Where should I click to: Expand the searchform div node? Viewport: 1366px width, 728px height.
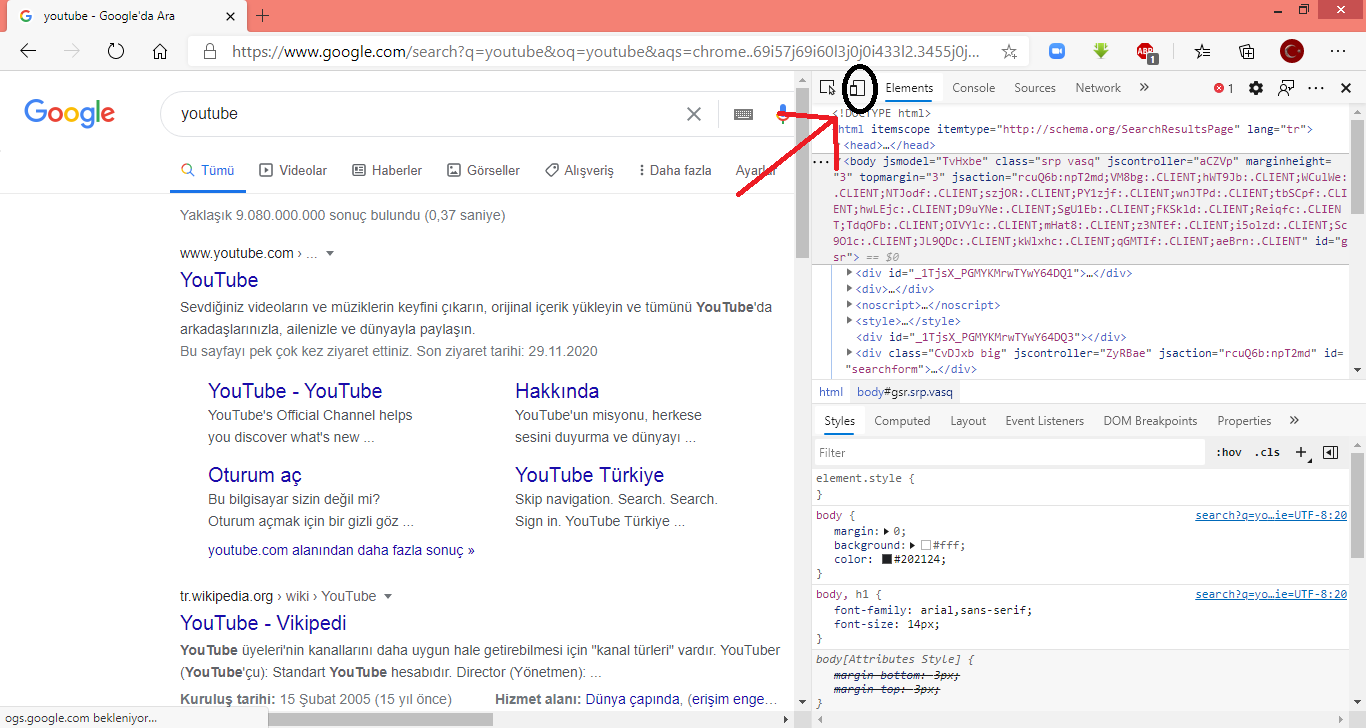pos(850,353)
